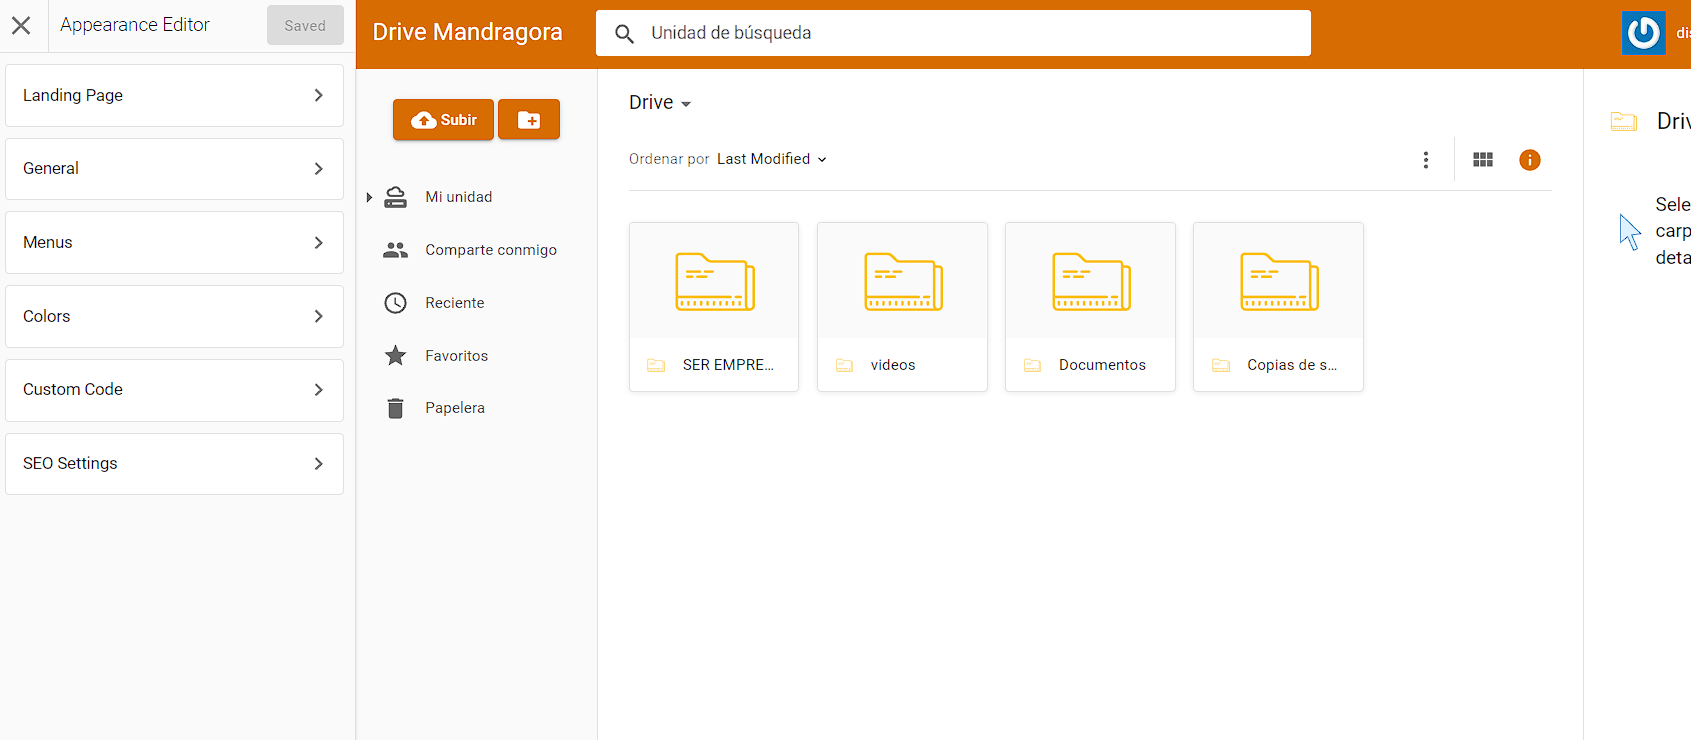The height and width of the screenshot is (740, 1691).
Task: Click the Favoritos star icon
Action: point(396,356)
